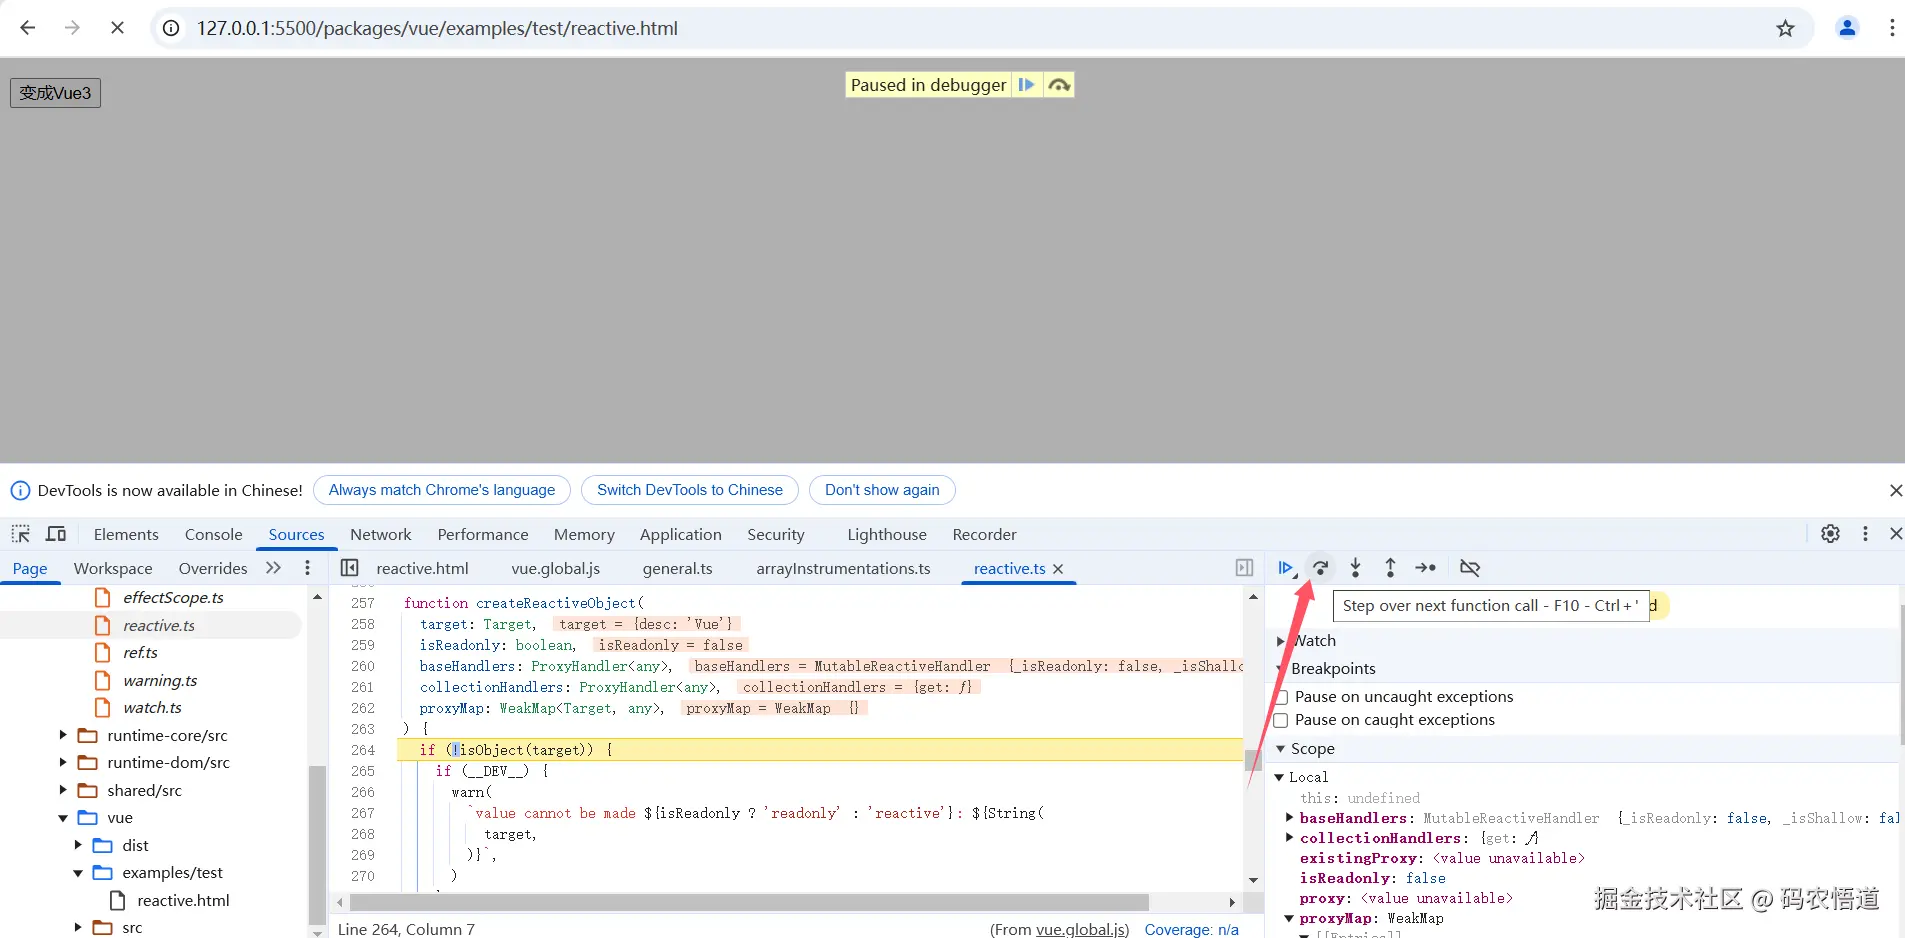Enable Pause on caught exceptions
Screen dimensions: 1905x938
tap(1281, 720)
